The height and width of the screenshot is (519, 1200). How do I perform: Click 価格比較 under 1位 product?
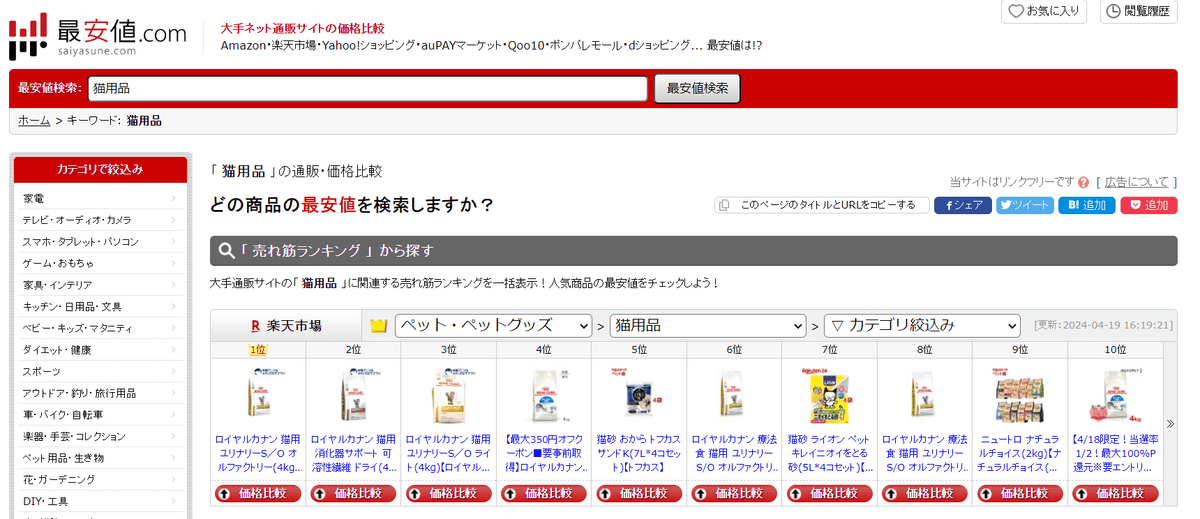258,493
